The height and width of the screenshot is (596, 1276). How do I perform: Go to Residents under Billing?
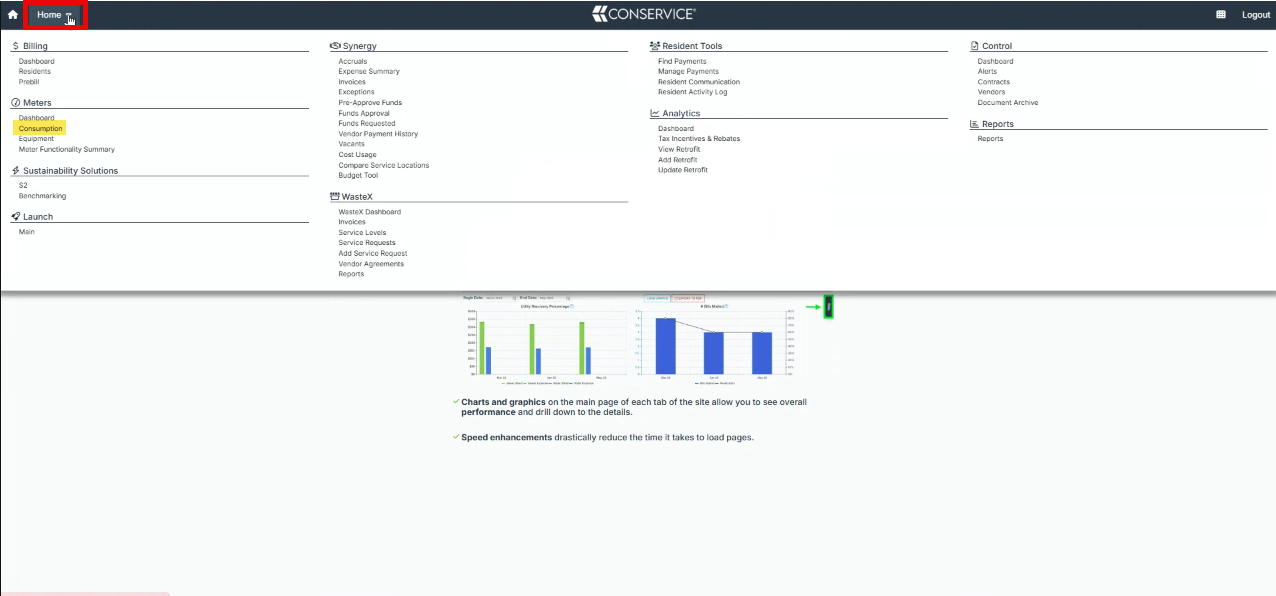coord(35,72)
